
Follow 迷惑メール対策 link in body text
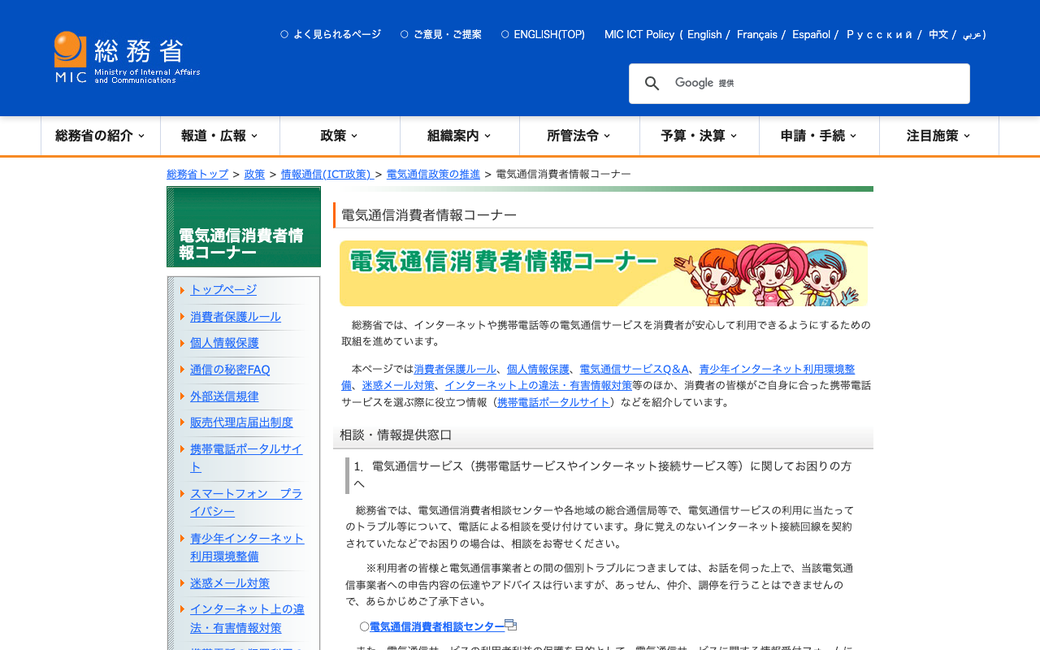coord(398,385)
